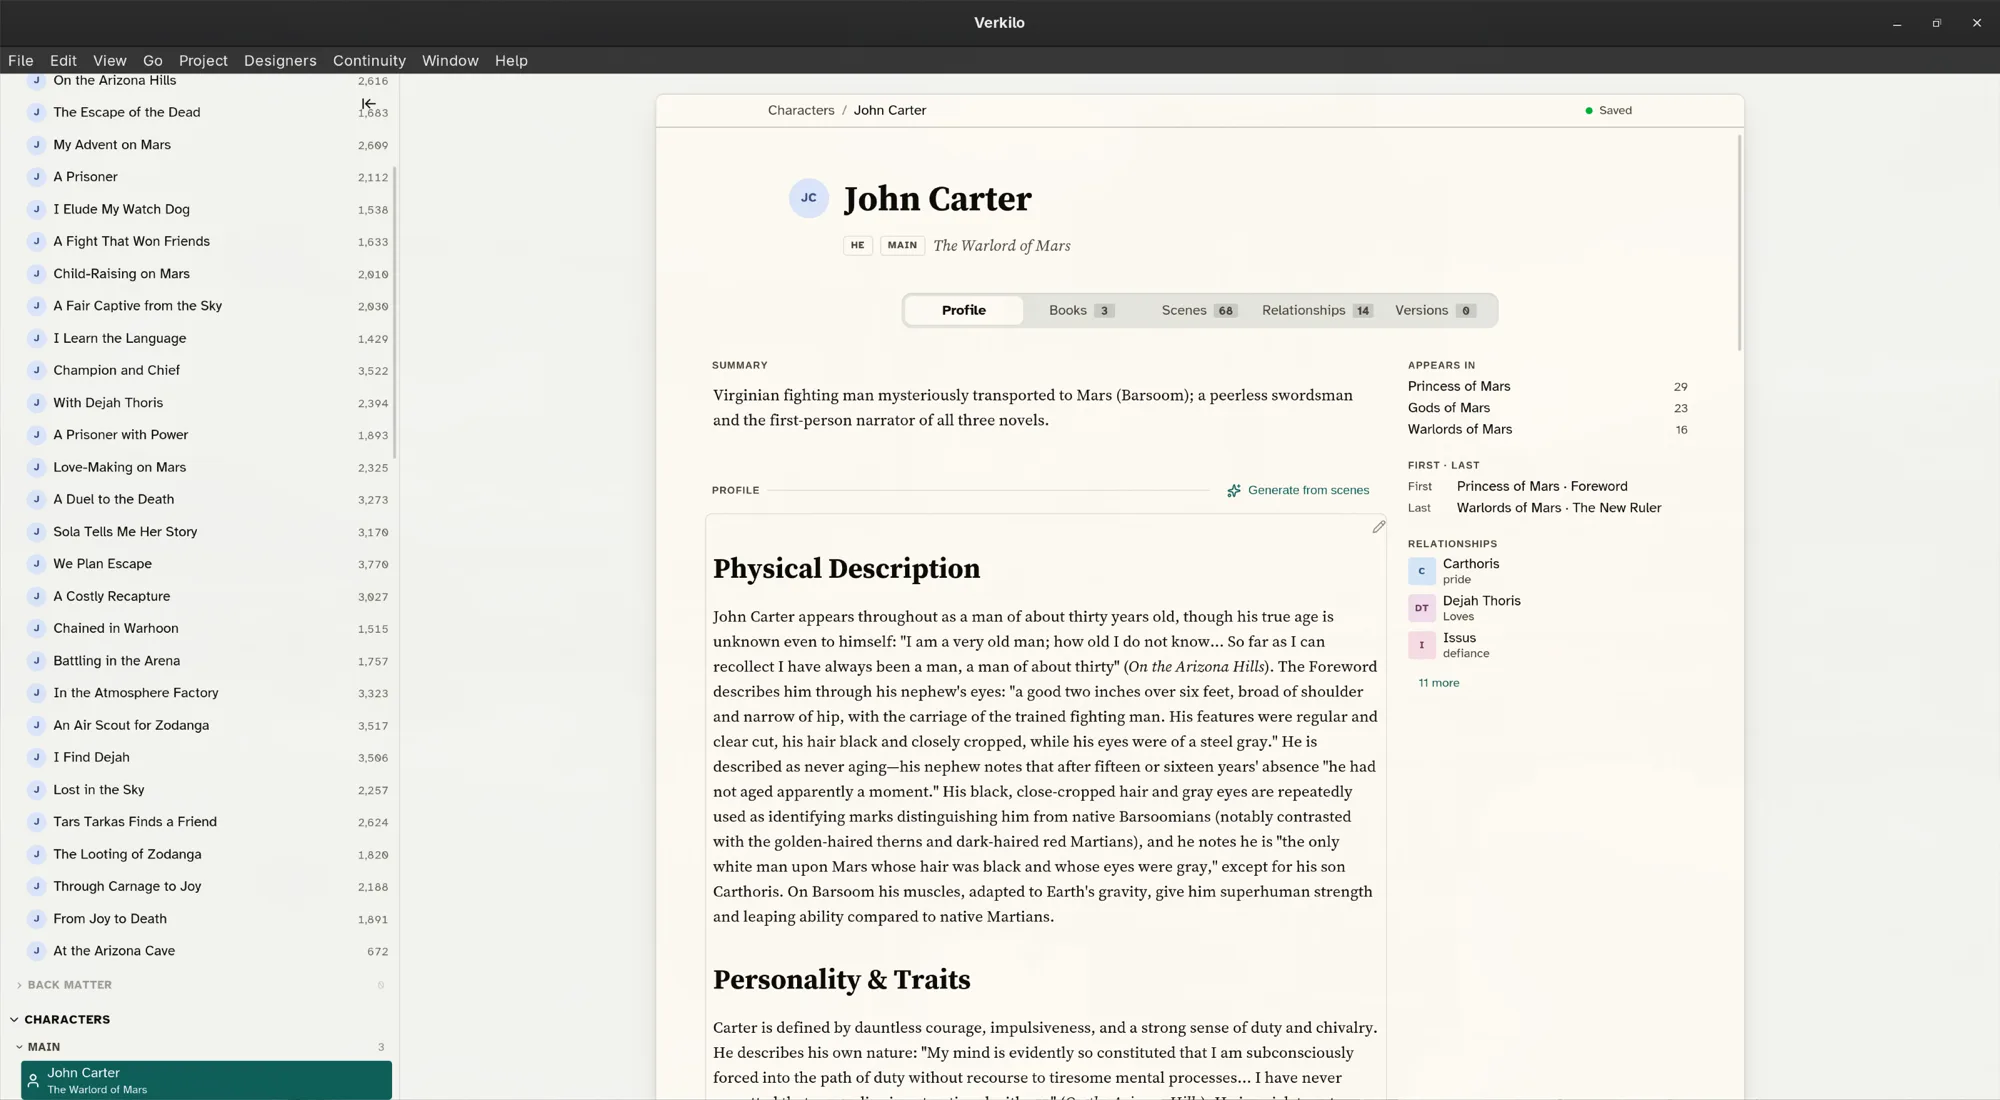Click the J icon beside We Plan Escape
The height and width of the screenshot is (1100, 2000).
[x=37, y=564]
